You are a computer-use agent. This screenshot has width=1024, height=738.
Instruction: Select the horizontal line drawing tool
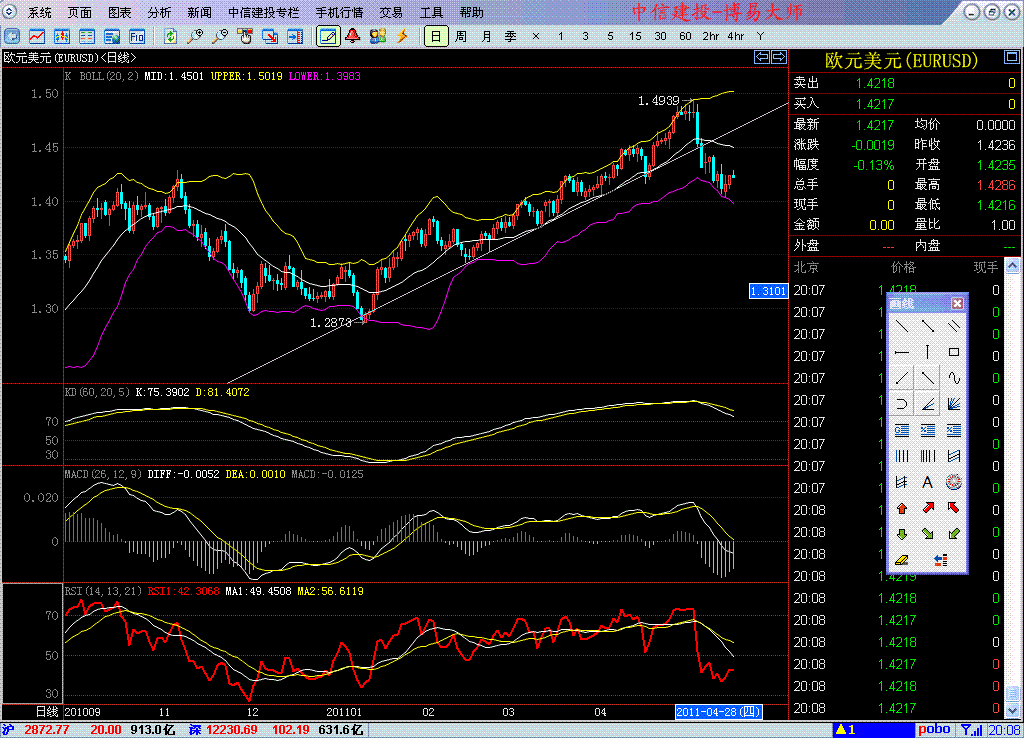(x=902, y=352)
